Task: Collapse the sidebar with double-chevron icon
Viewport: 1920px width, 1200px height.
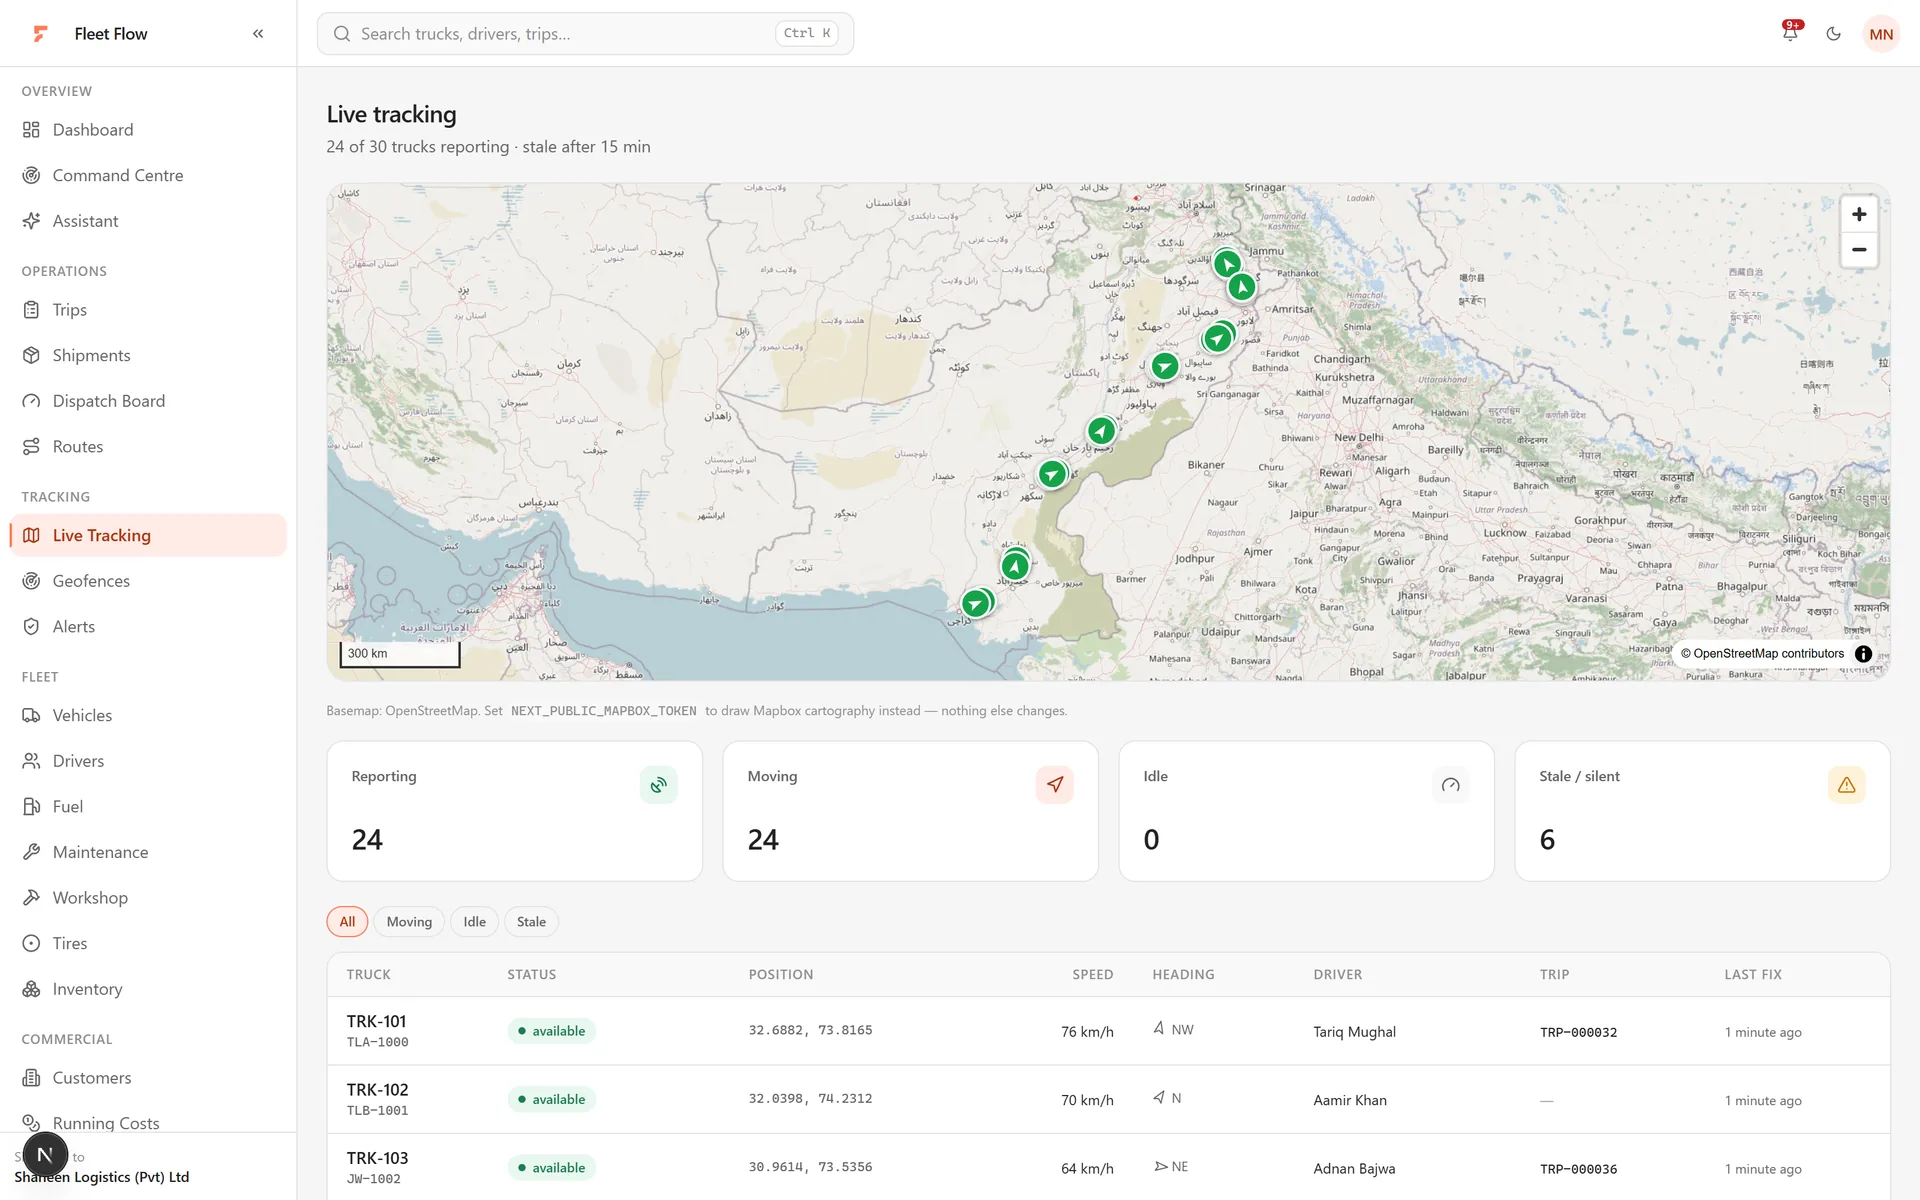Action: [x=258, y=33]
